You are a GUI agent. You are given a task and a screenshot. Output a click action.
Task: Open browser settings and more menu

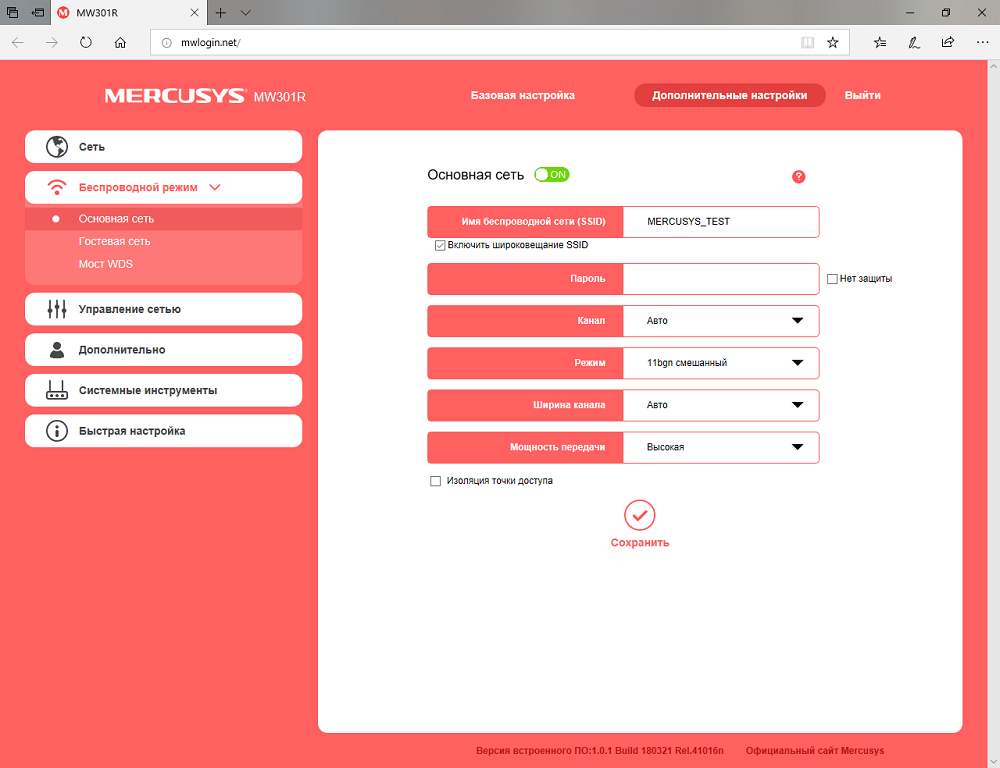click(x=982, y=43)
